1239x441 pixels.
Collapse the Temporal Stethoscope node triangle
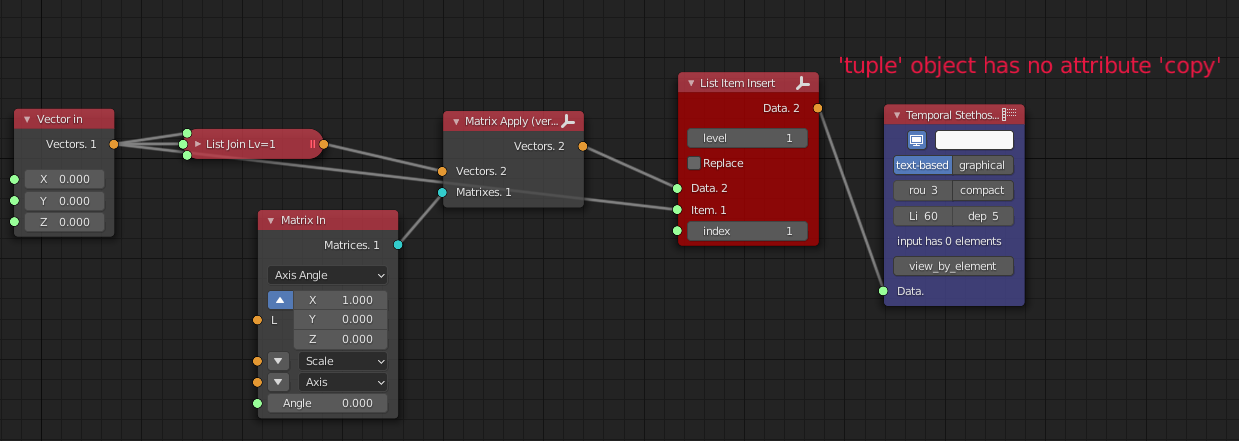tap(896, 115)
